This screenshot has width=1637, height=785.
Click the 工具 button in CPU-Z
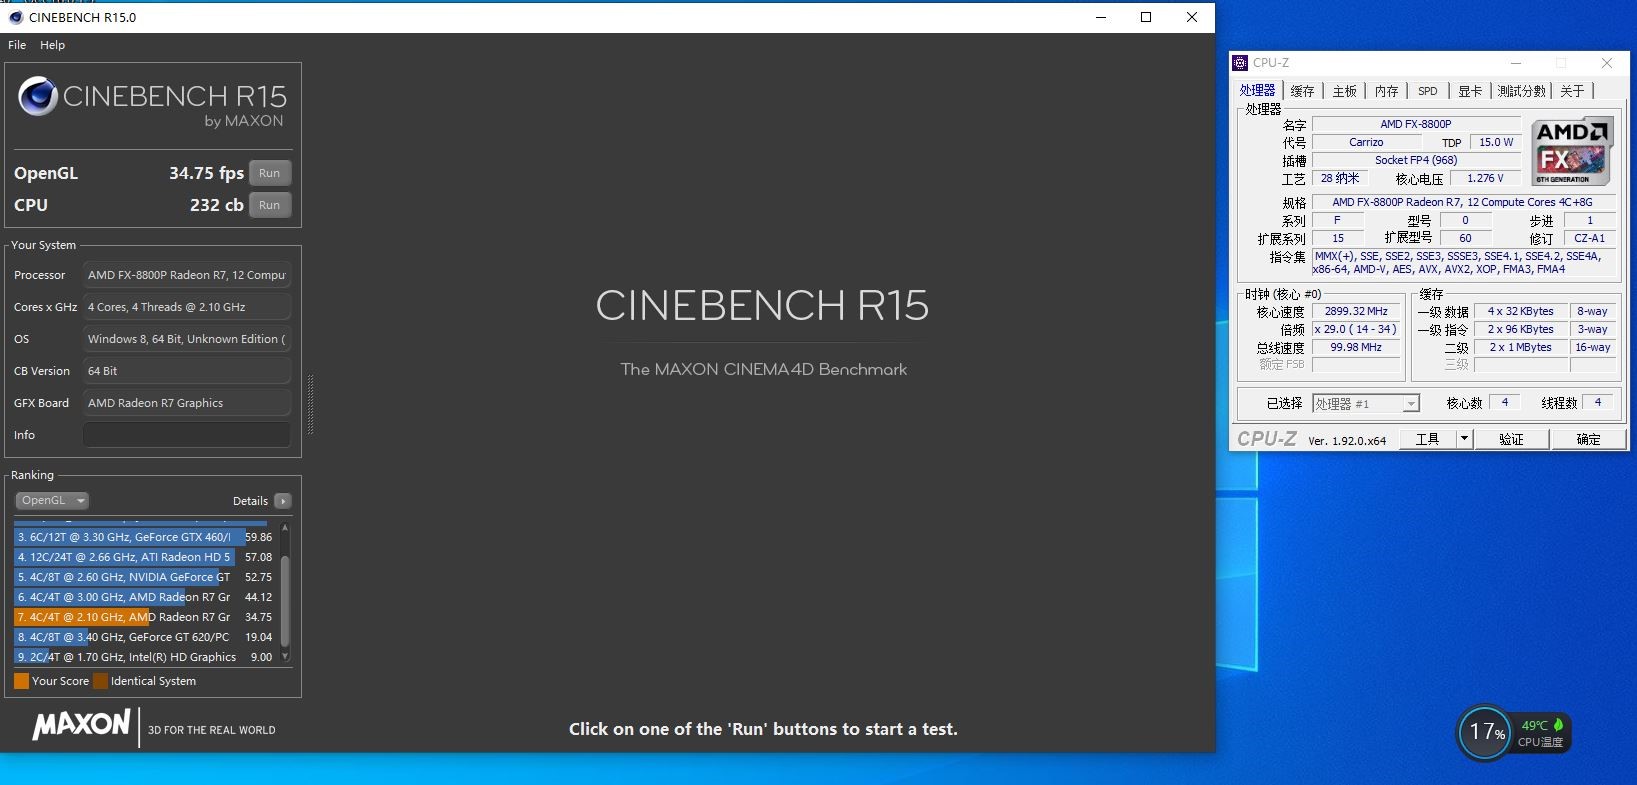[1427, 439]
